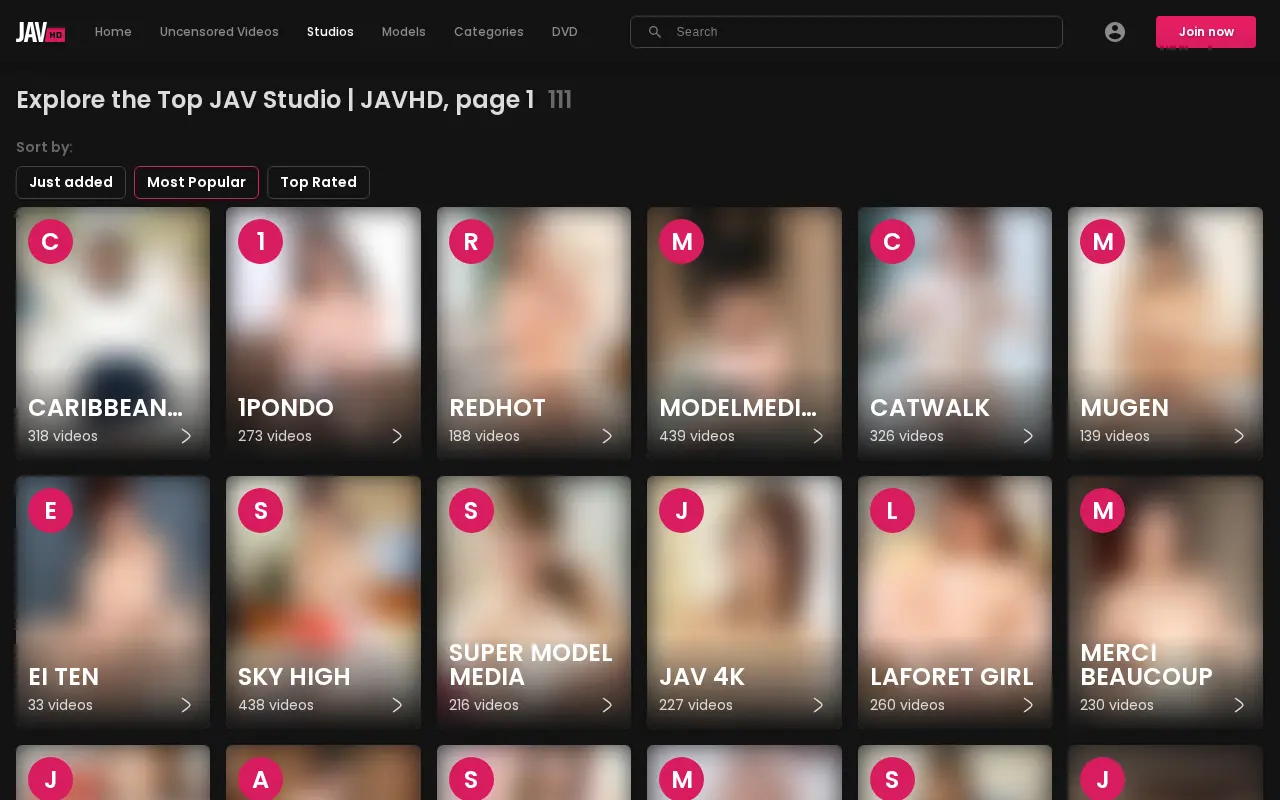Click the chevron arrow on the 1PONDO card
The width and height of the screenshot is (1280, 800).
(x=397, y=436)
